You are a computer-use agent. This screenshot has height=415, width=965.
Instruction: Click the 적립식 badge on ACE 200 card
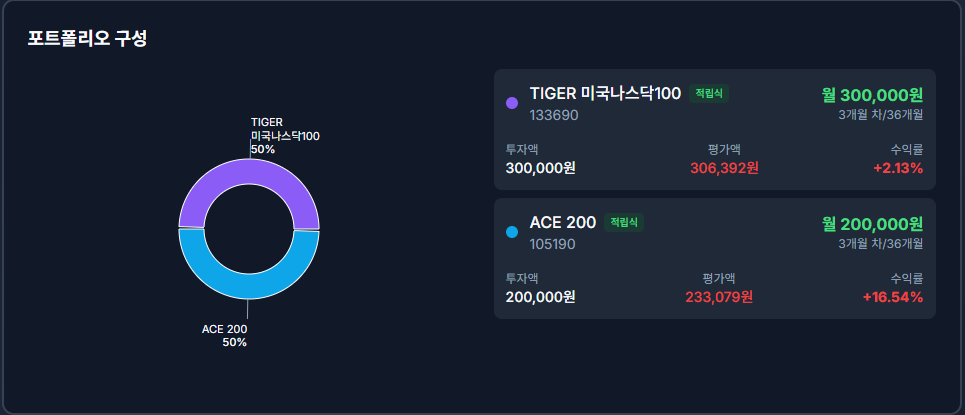click(623, 222)
